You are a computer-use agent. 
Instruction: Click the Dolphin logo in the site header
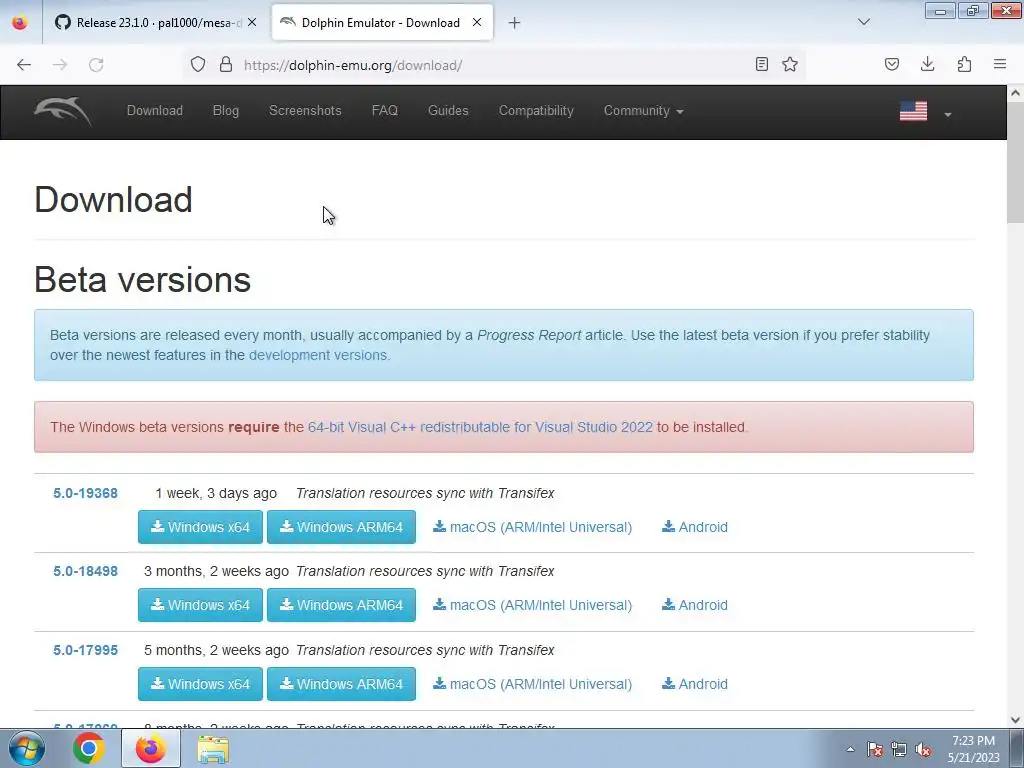(63, 111)
